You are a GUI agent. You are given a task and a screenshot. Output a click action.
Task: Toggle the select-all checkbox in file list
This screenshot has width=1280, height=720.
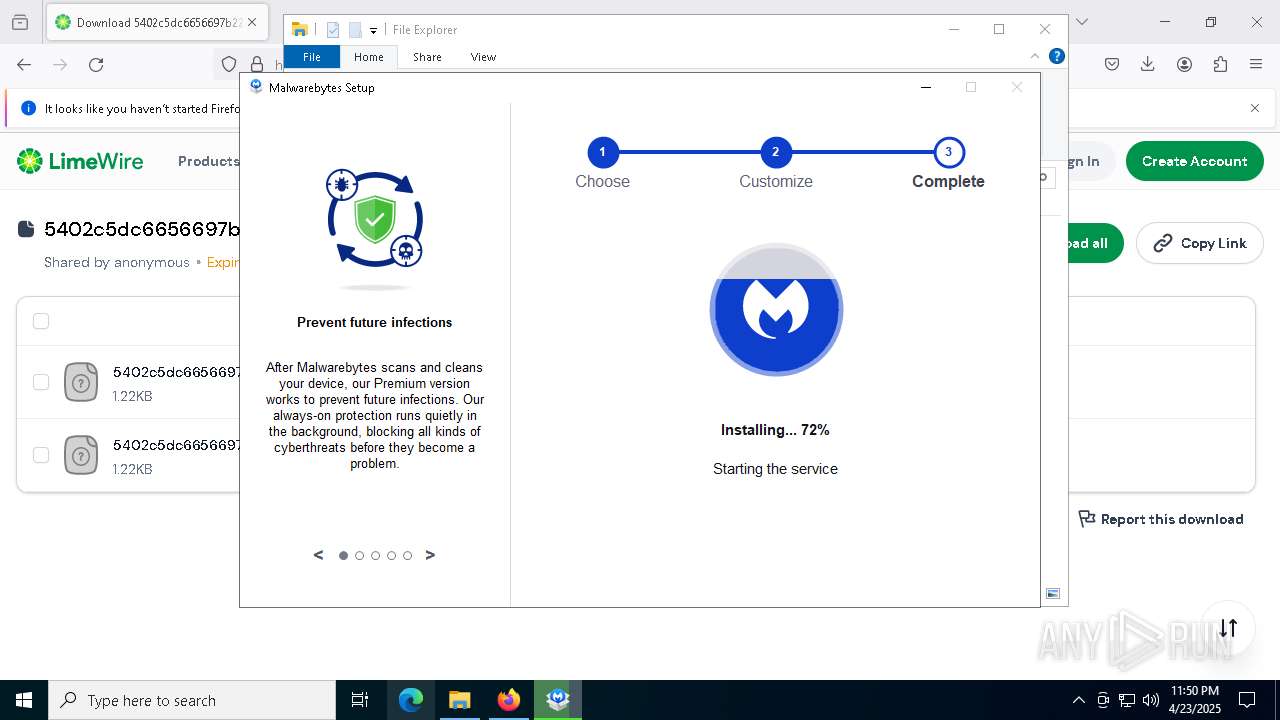pyautogui.click(x=41, y=321)
